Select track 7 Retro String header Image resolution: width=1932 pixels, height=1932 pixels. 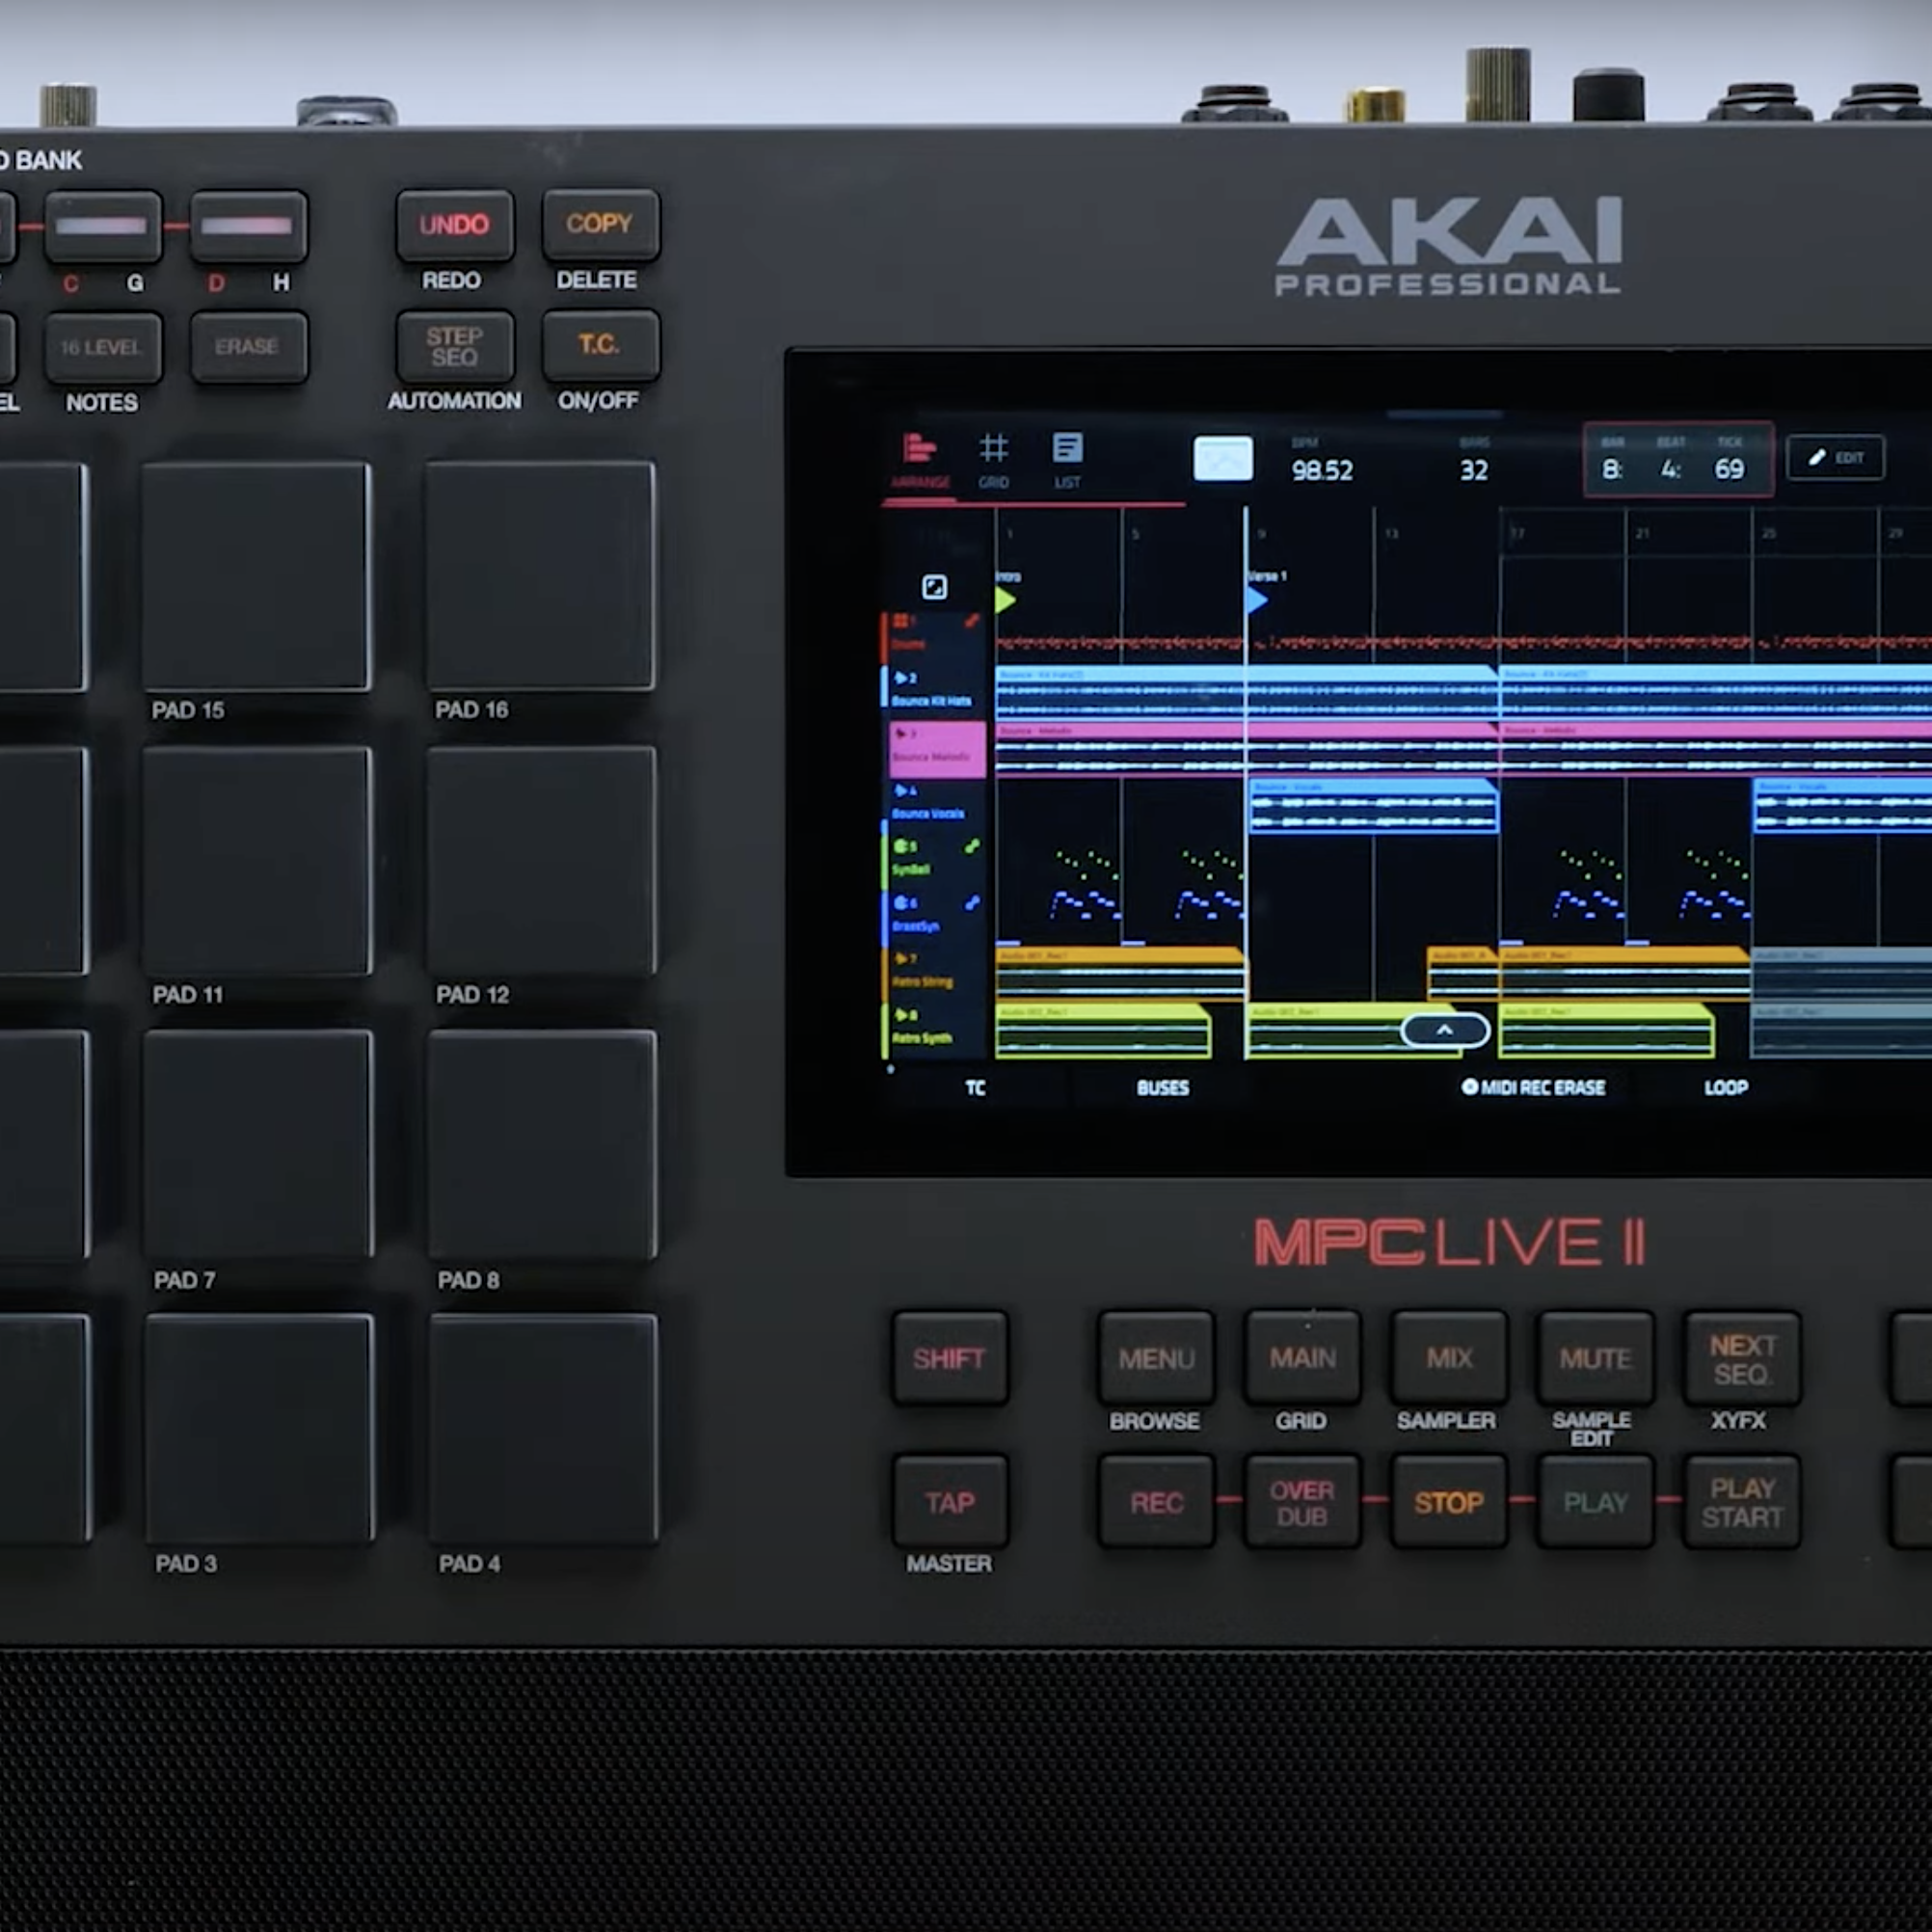click(933, 971)
